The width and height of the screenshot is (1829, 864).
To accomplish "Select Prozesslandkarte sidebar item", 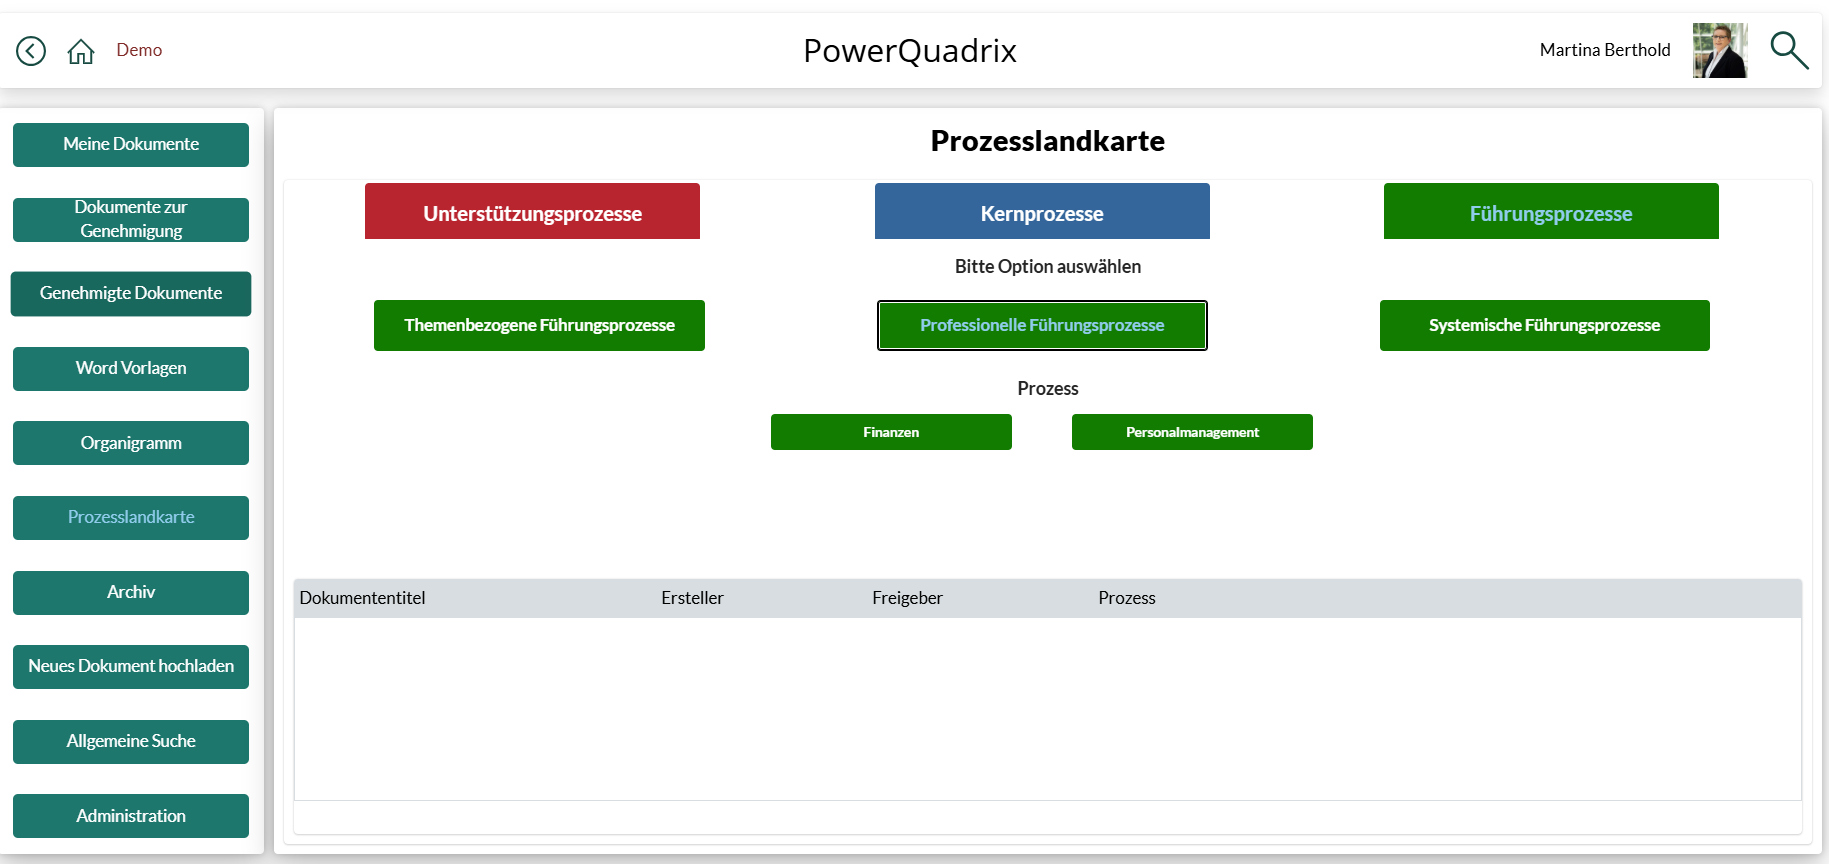I will (x=131, y=518).
